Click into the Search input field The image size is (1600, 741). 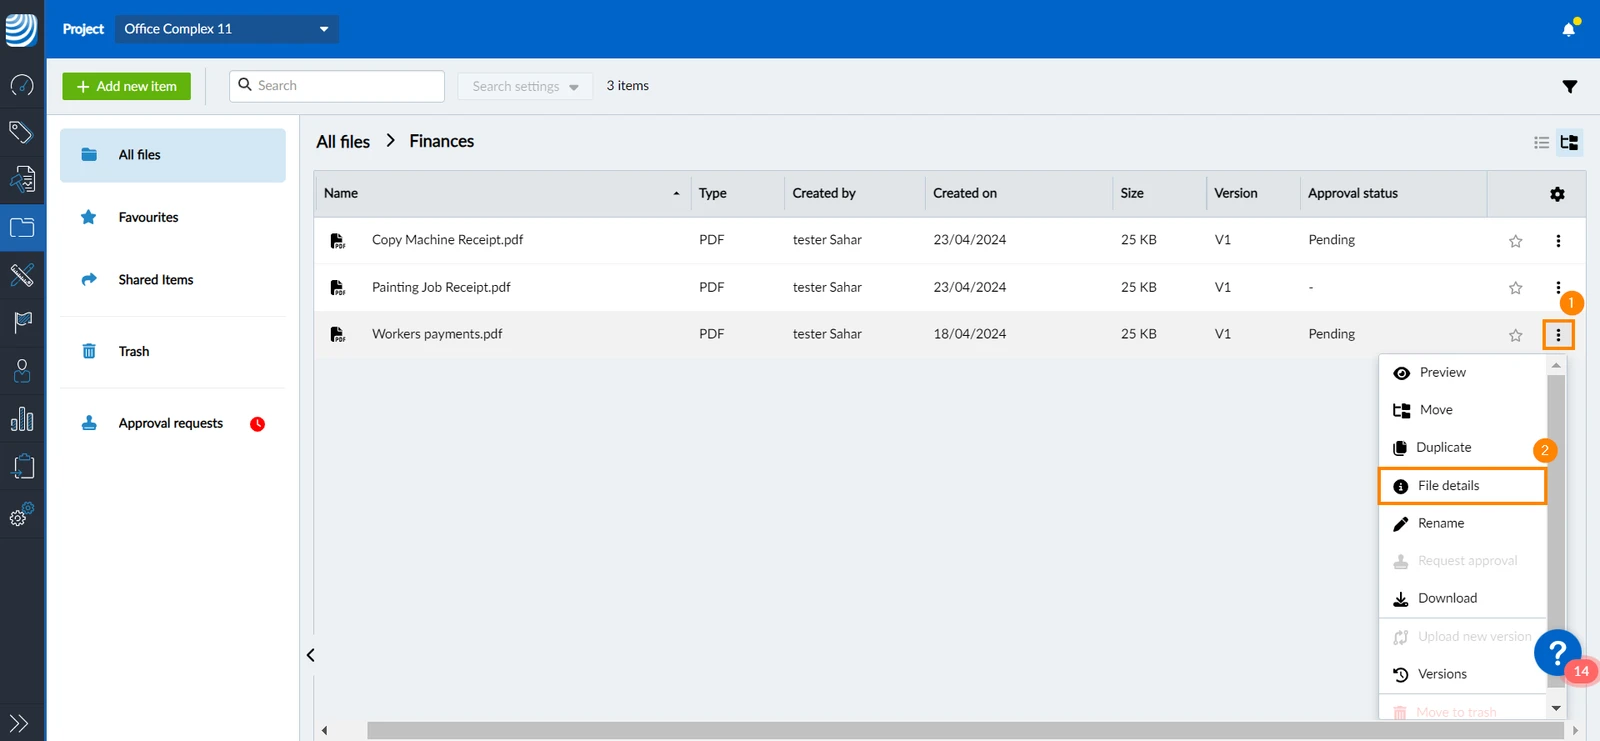pos(337,86)
